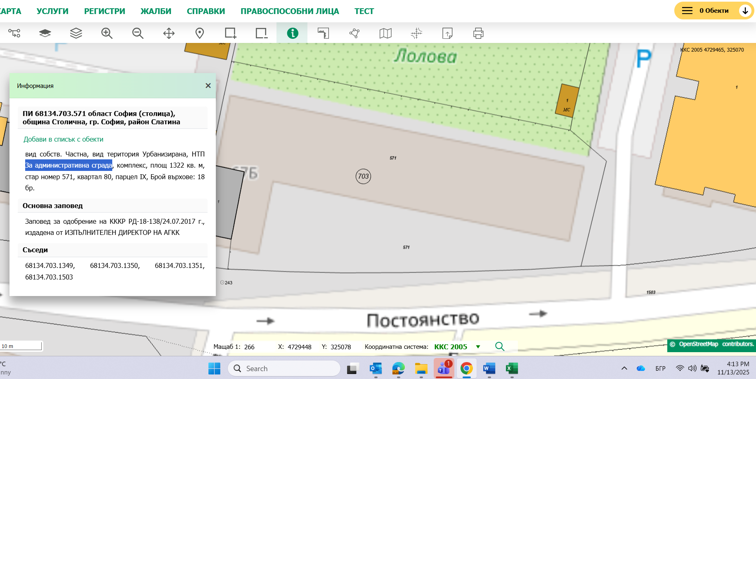This screenshot has width=756, height=567.
Task: Open the УСЛУГИ menu
Action: pyautogui.click(x=53, y=11)
